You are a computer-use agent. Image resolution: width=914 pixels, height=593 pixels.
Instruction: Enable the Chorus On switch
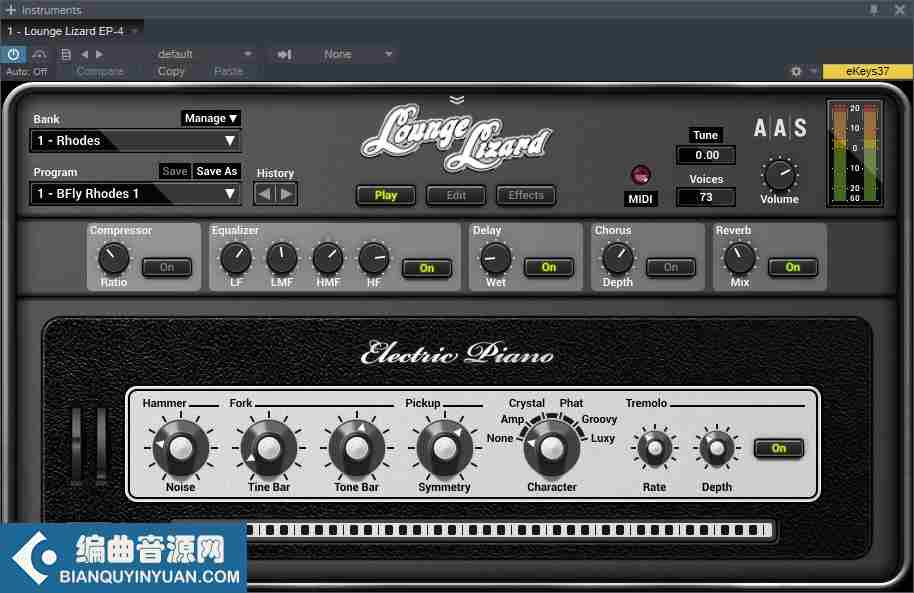tap(670, 267)
